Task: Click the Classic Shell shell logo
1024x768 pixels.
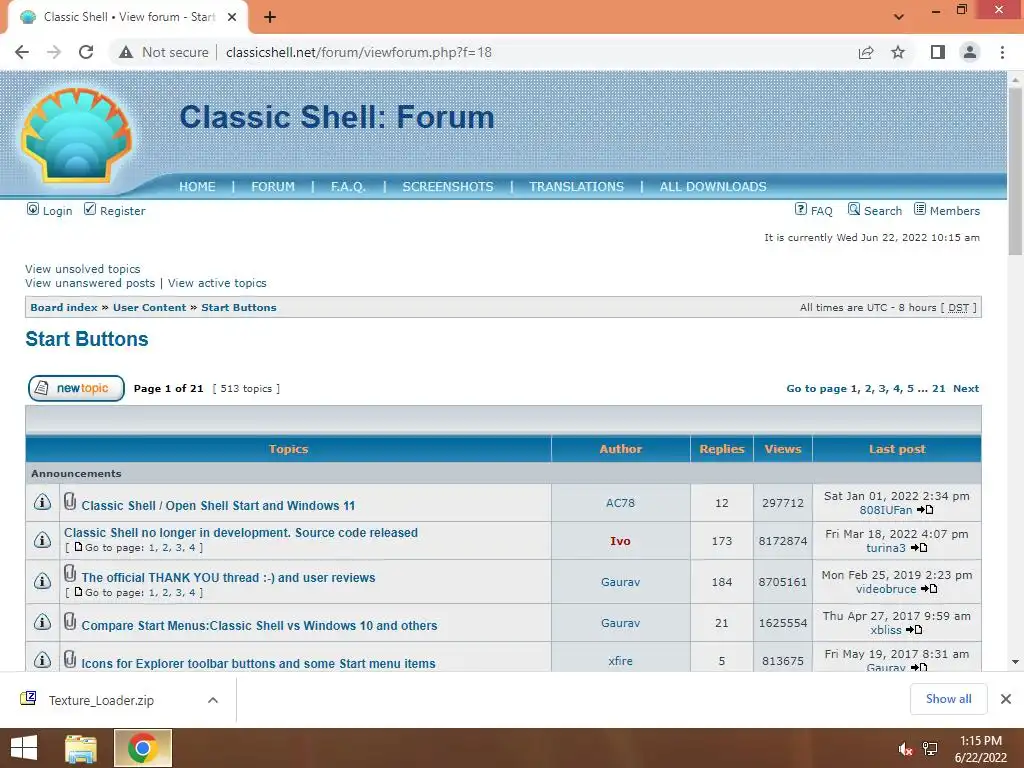Action: click(76, 135)
